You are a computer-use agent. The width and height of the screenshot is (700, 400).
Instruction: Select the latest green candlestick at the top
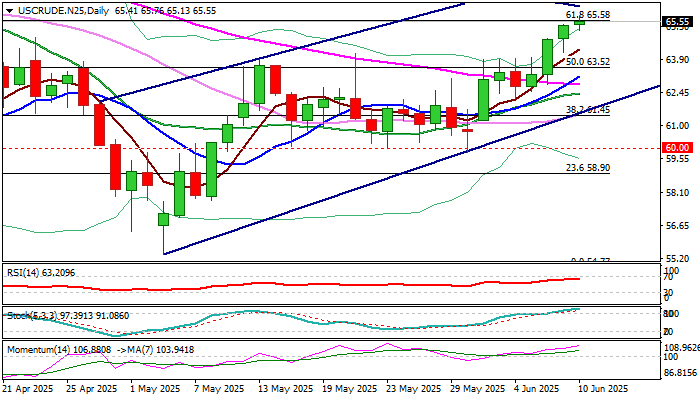(x=579, y=22)
